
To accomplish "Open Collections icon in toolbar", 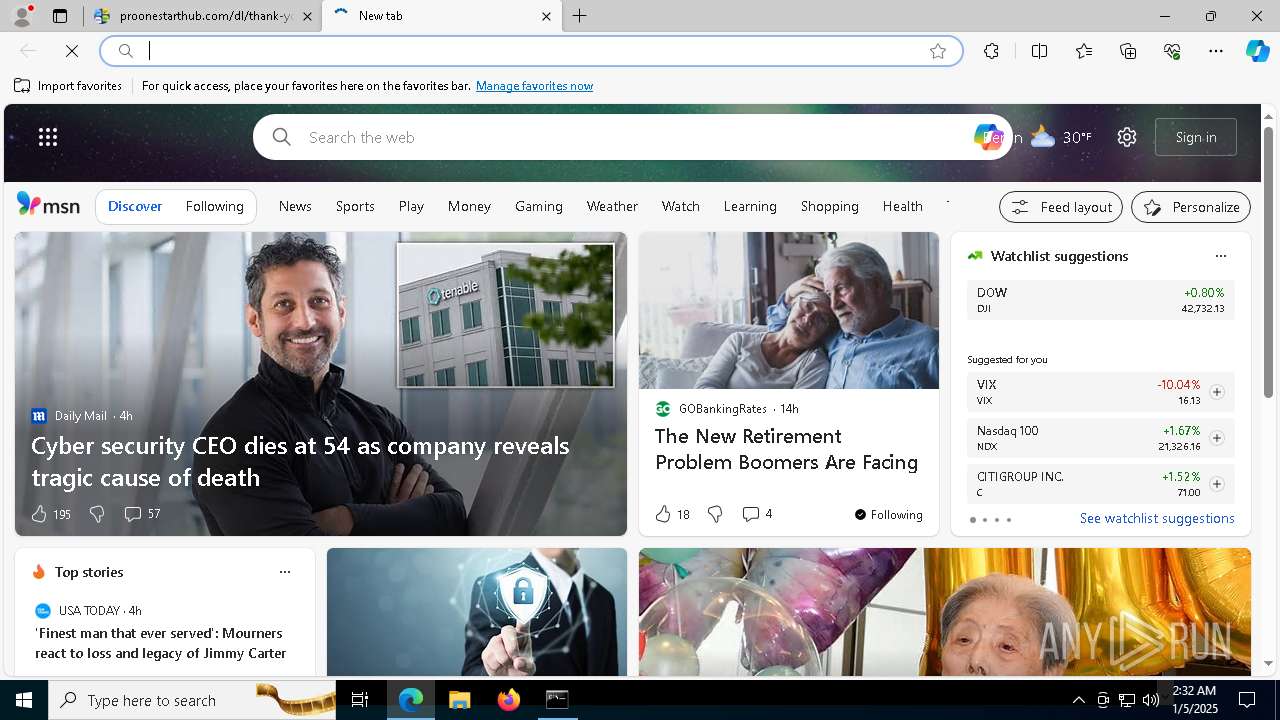I will point(1128,51).
